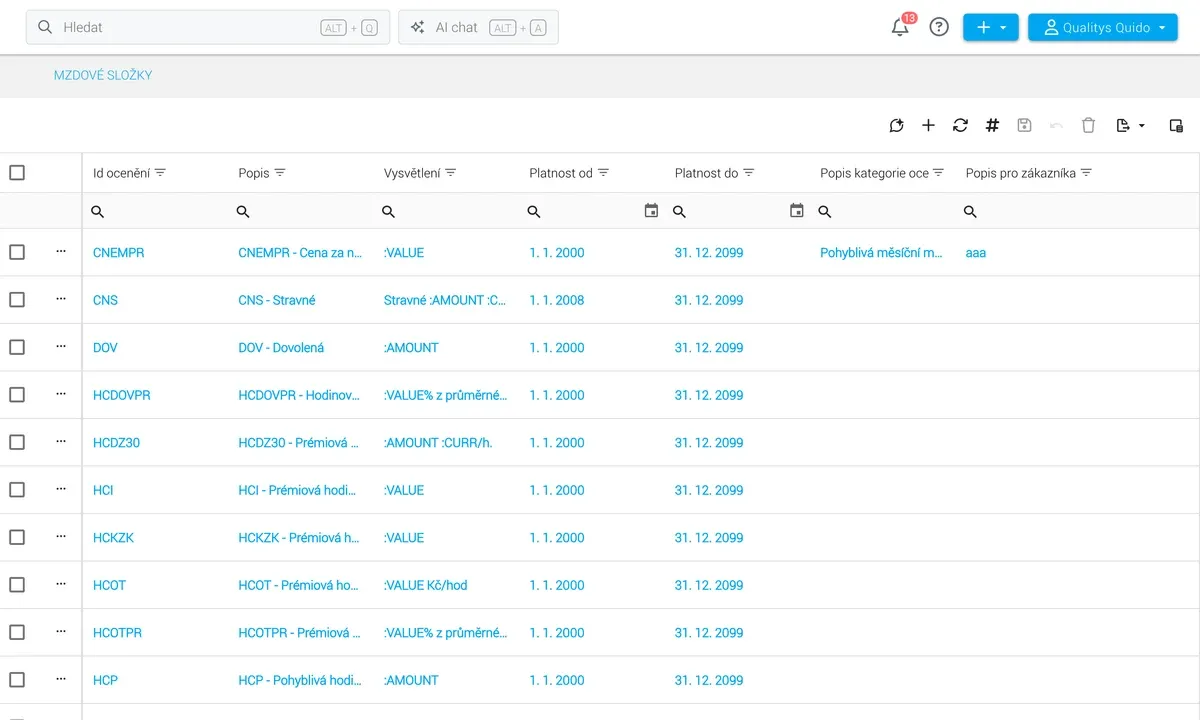Click the save floppy disk icon
This screenshot has width=1200, height=720.
tap(1024, 125)
